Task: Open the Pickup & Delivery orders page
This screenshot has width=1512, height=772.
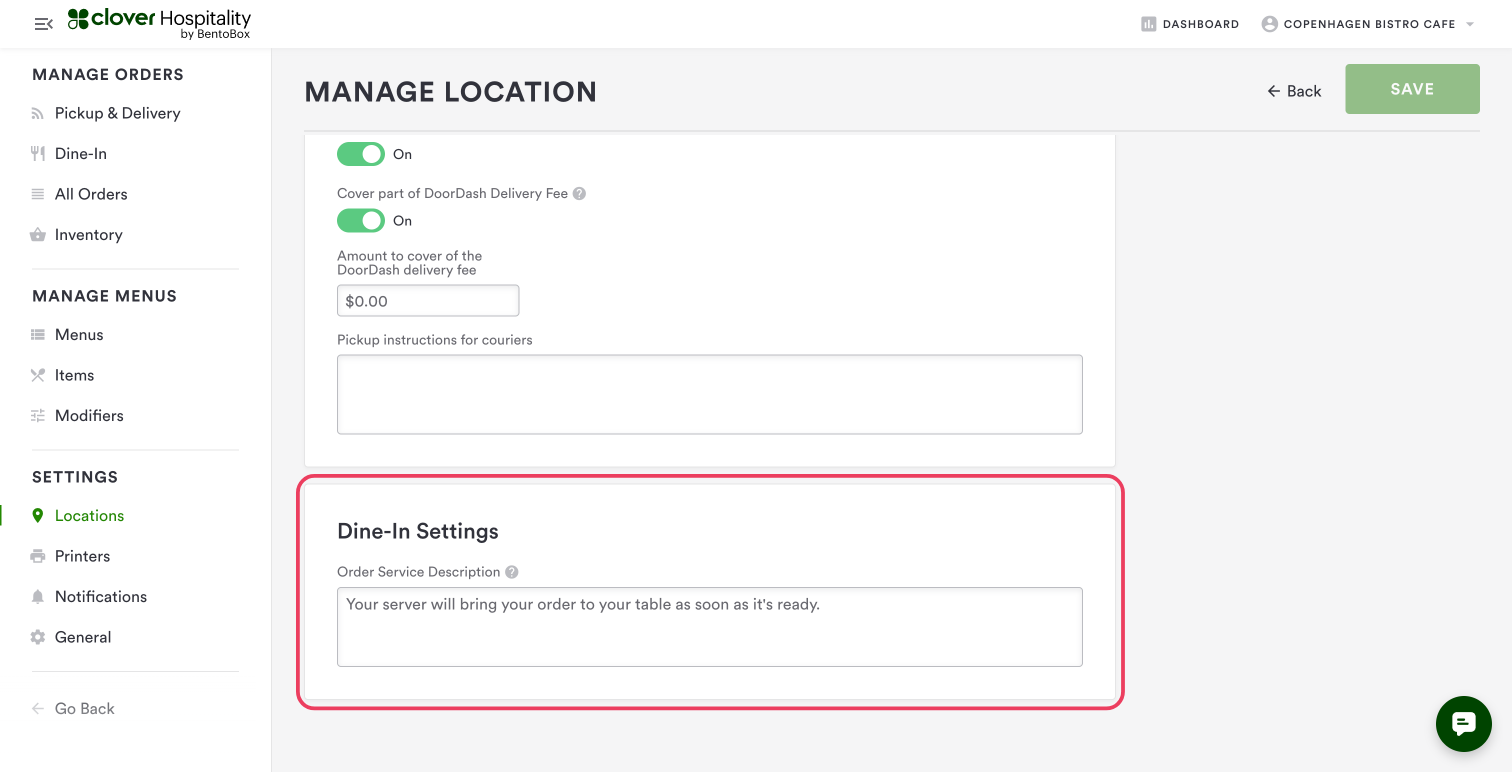Action: [117, 113]
